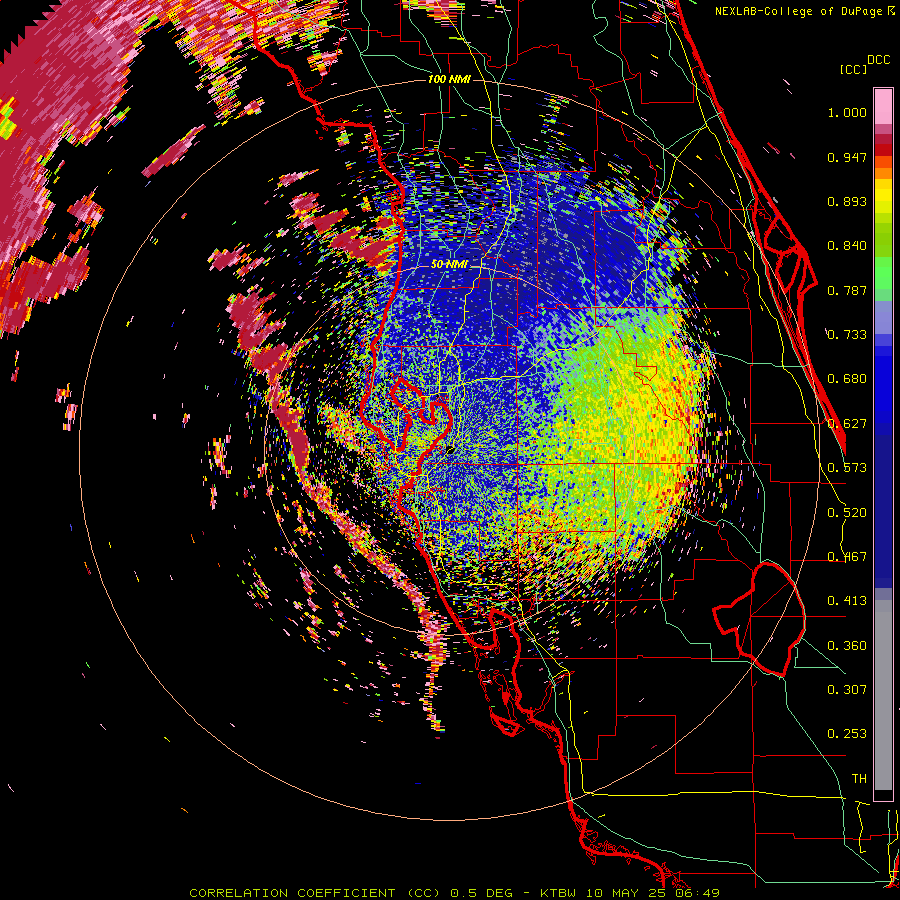Click the light pink top segment of color bar
Image resolution: width=900 pixels, height=900 pixels.
883,107
